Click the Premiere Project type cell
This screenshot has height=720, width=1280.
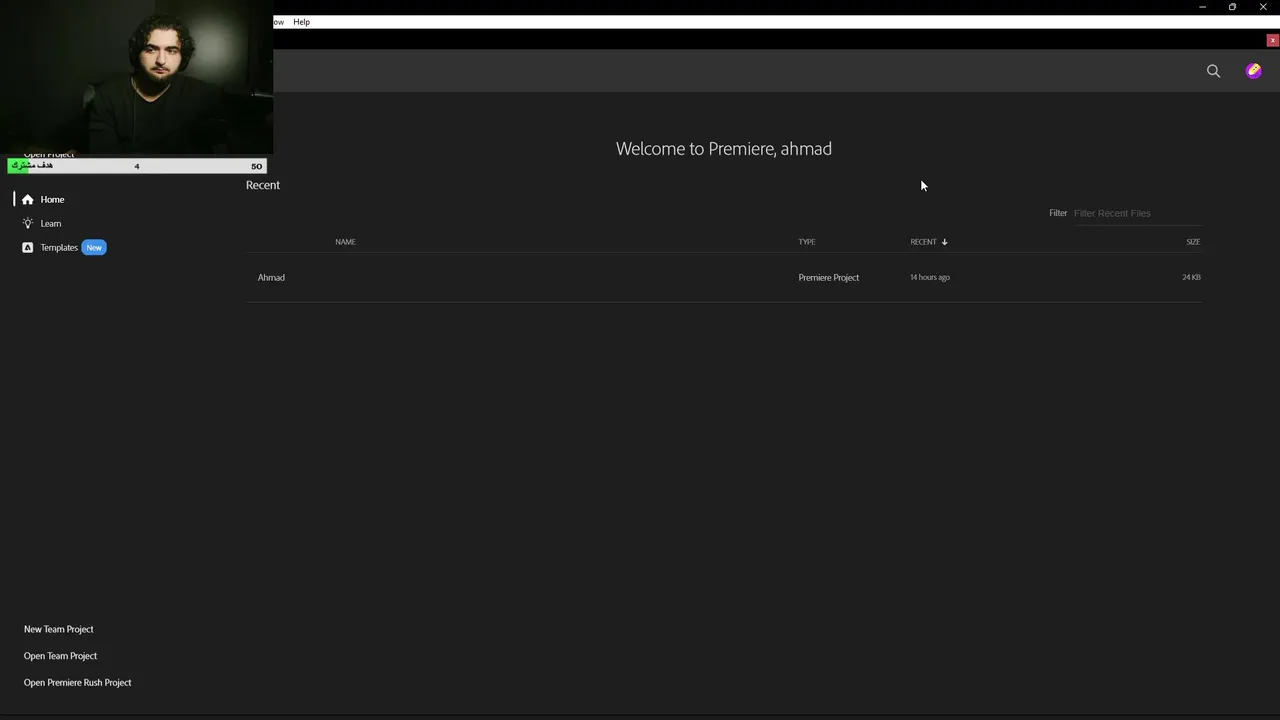point(828,277)
